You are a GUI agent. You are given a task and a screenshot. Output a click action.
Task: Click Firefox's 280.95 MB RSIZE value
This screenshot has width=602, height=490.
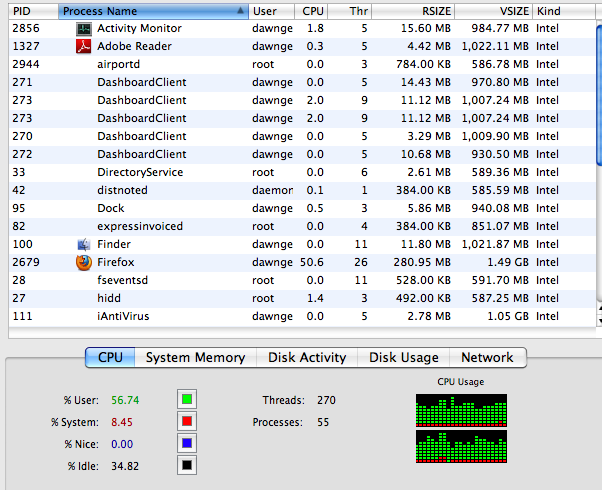tap(422, 262)
